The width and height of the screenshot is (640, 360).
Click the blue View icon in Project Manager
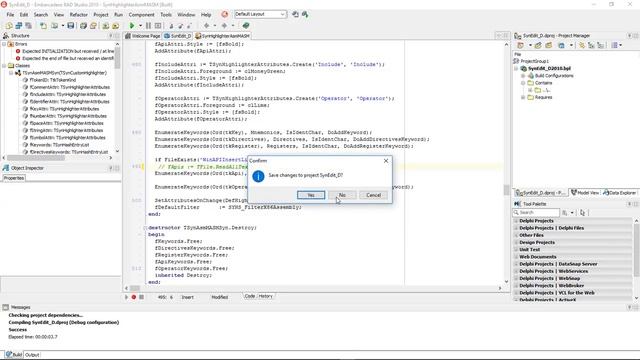click(561, 45)
